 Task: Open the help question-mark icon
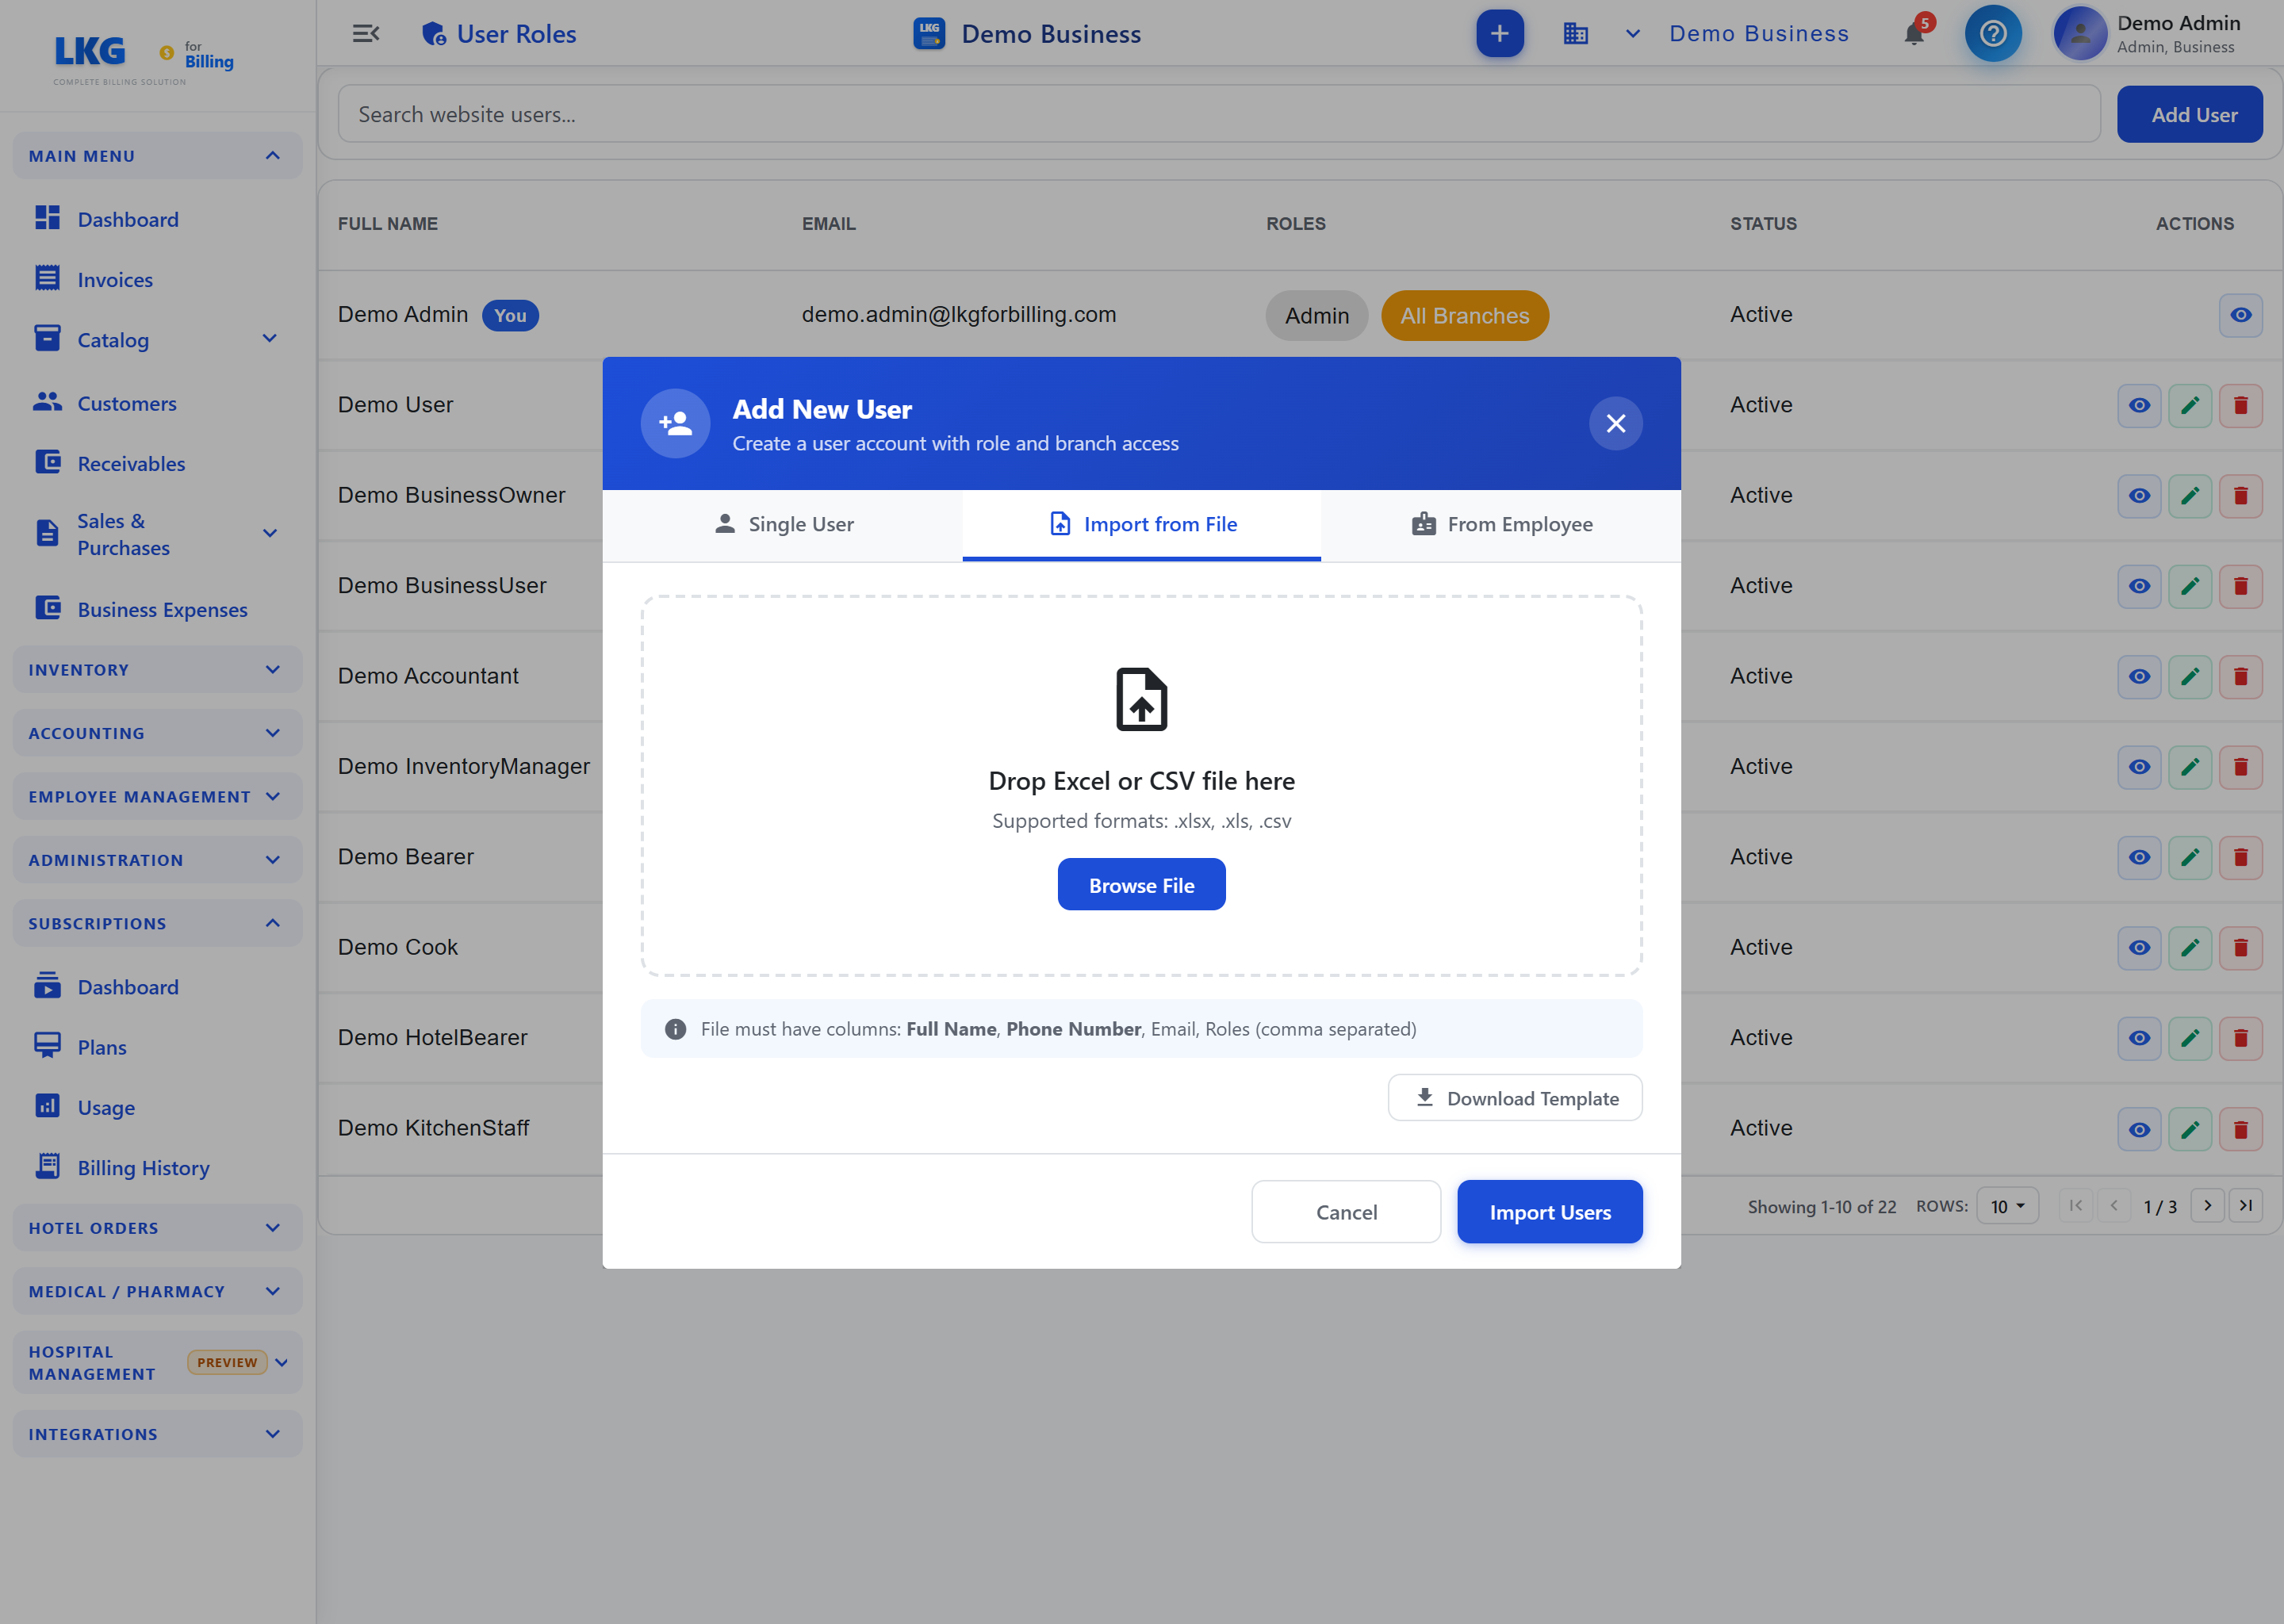[x=1992, y=34]
